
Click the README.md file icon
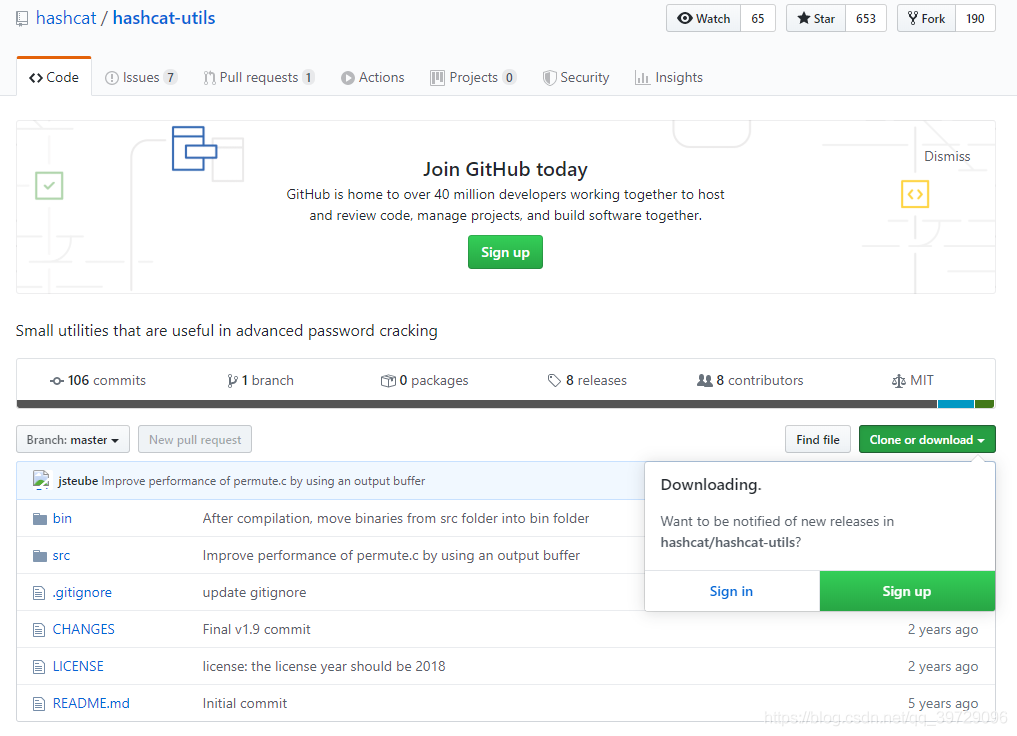(x=40, y=704)
